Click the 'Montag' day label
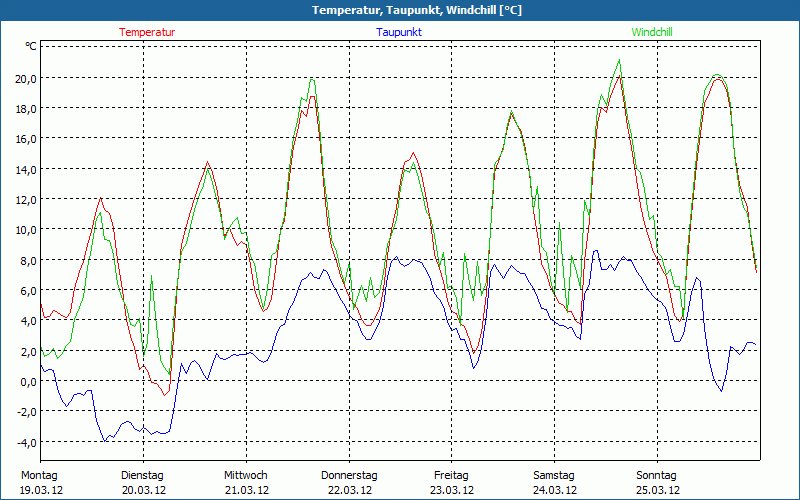 (x=39, y=476)
